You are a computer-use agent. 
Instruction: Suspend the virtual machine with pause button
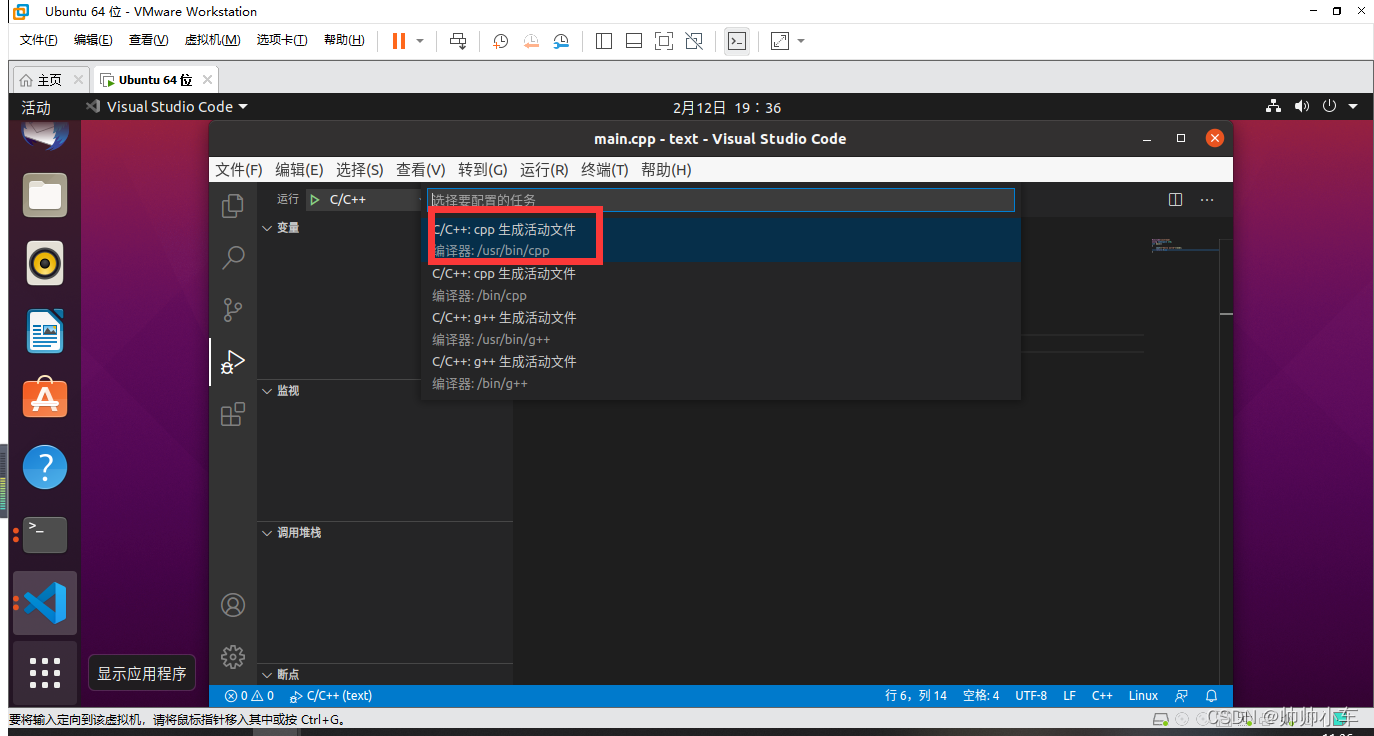click(398, 41)
